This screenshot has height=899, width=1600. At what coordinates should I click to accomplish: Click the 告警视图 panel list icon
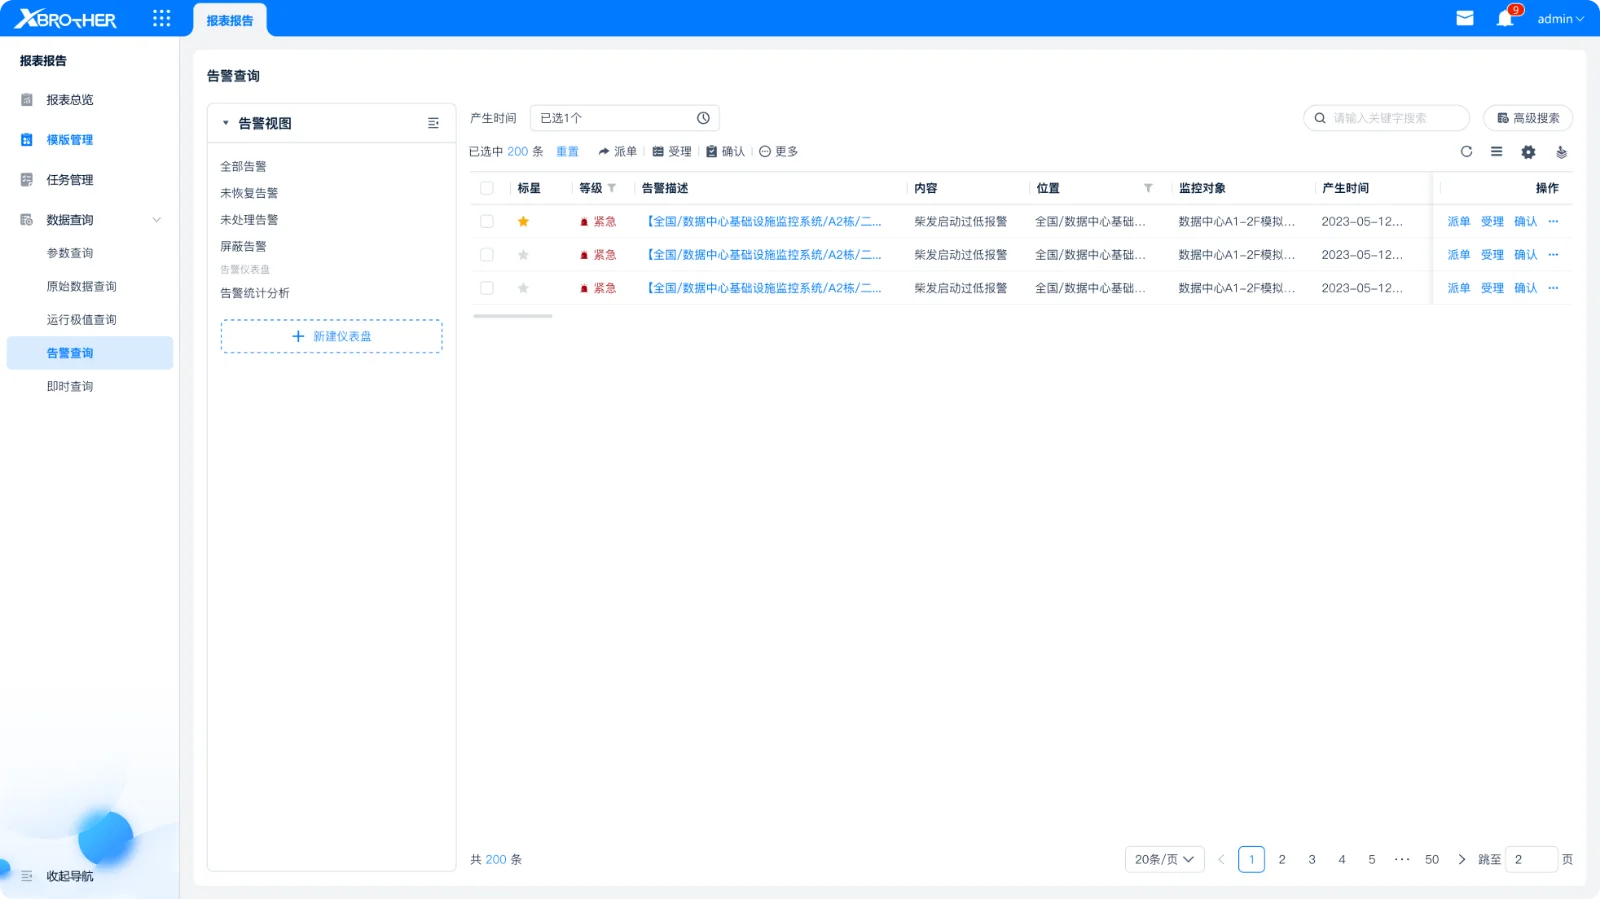pos(433,123)
